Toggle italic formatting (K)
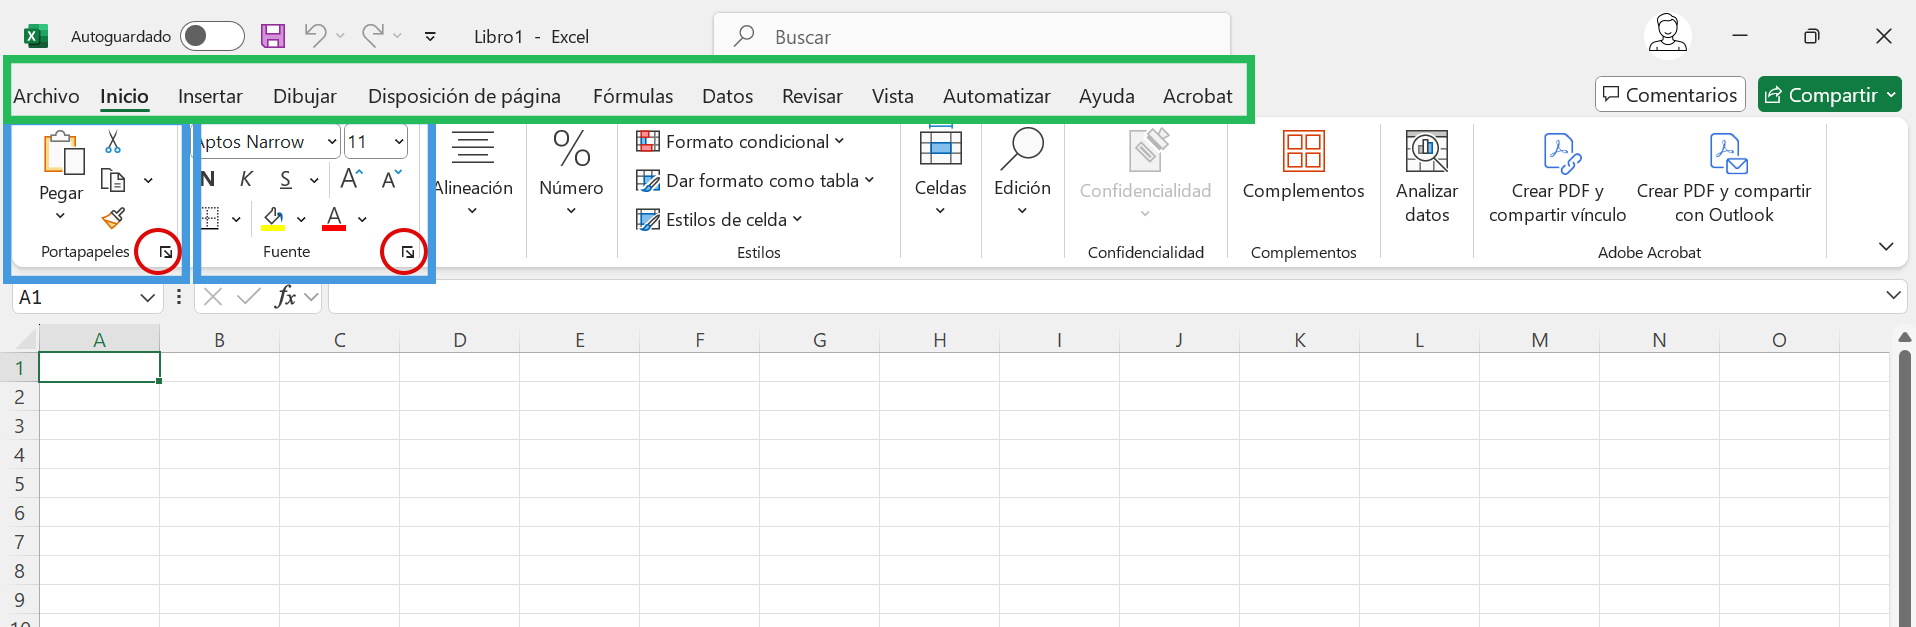This screenshot has height=627, width=1916. pos(246,179)
